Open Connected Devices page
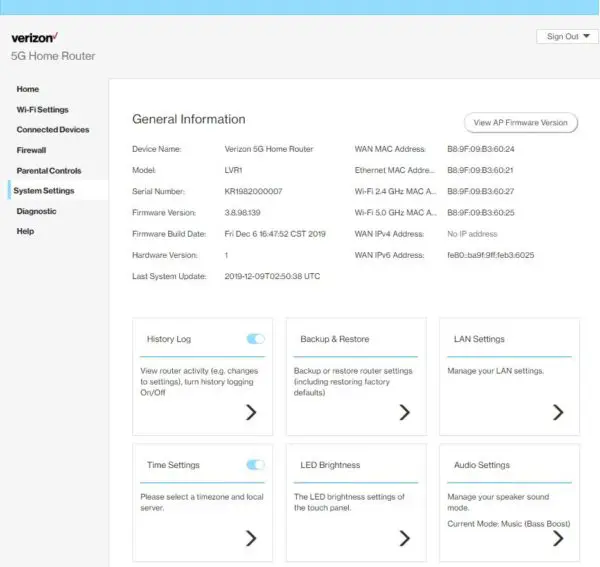Viewport: 600px width, 567px height. 53,130
